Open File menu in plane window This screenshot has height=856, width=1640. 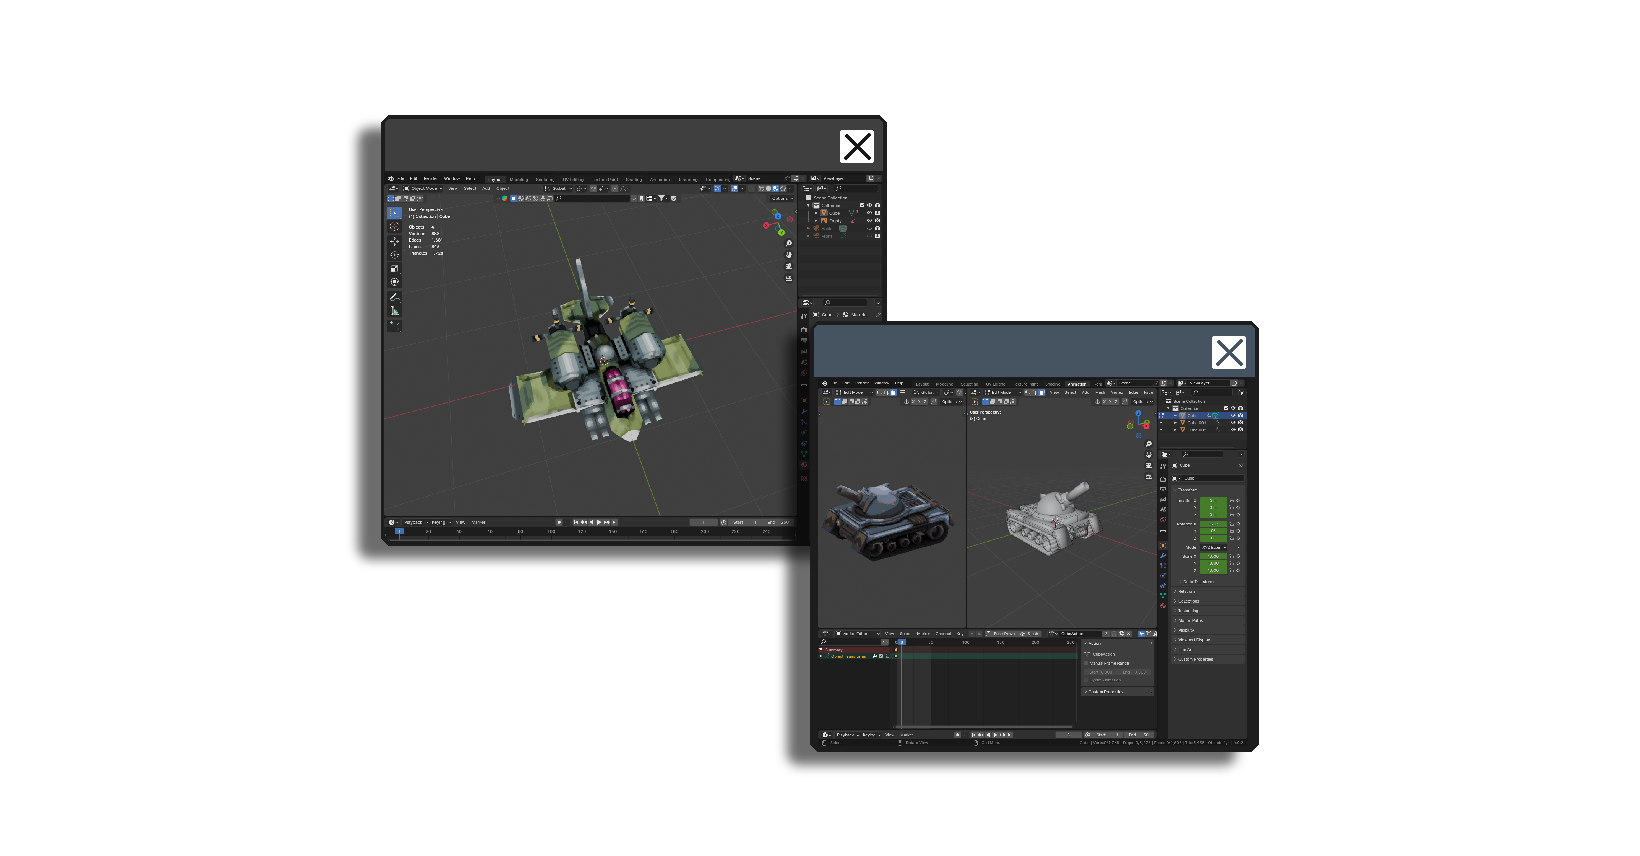401,179
